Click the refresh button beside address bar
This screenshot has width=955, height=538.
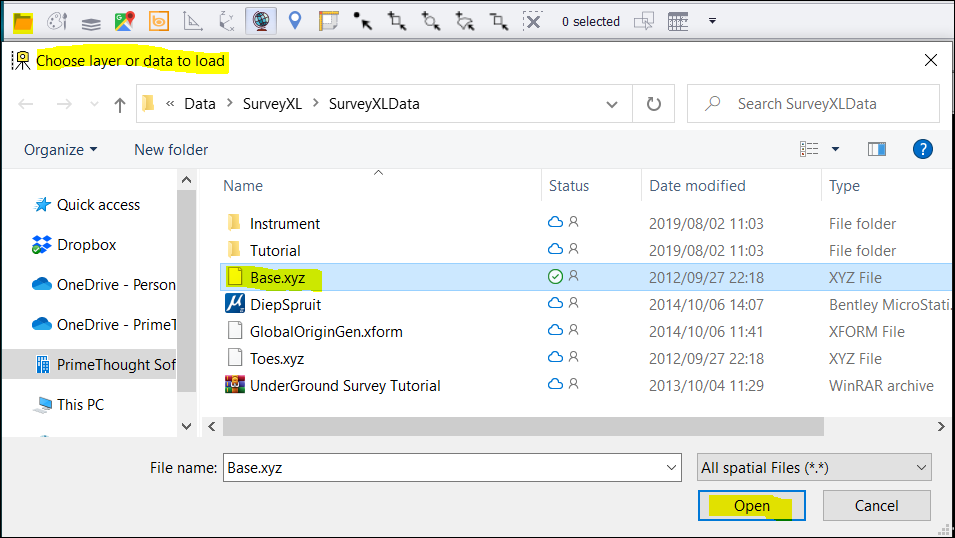654,104
